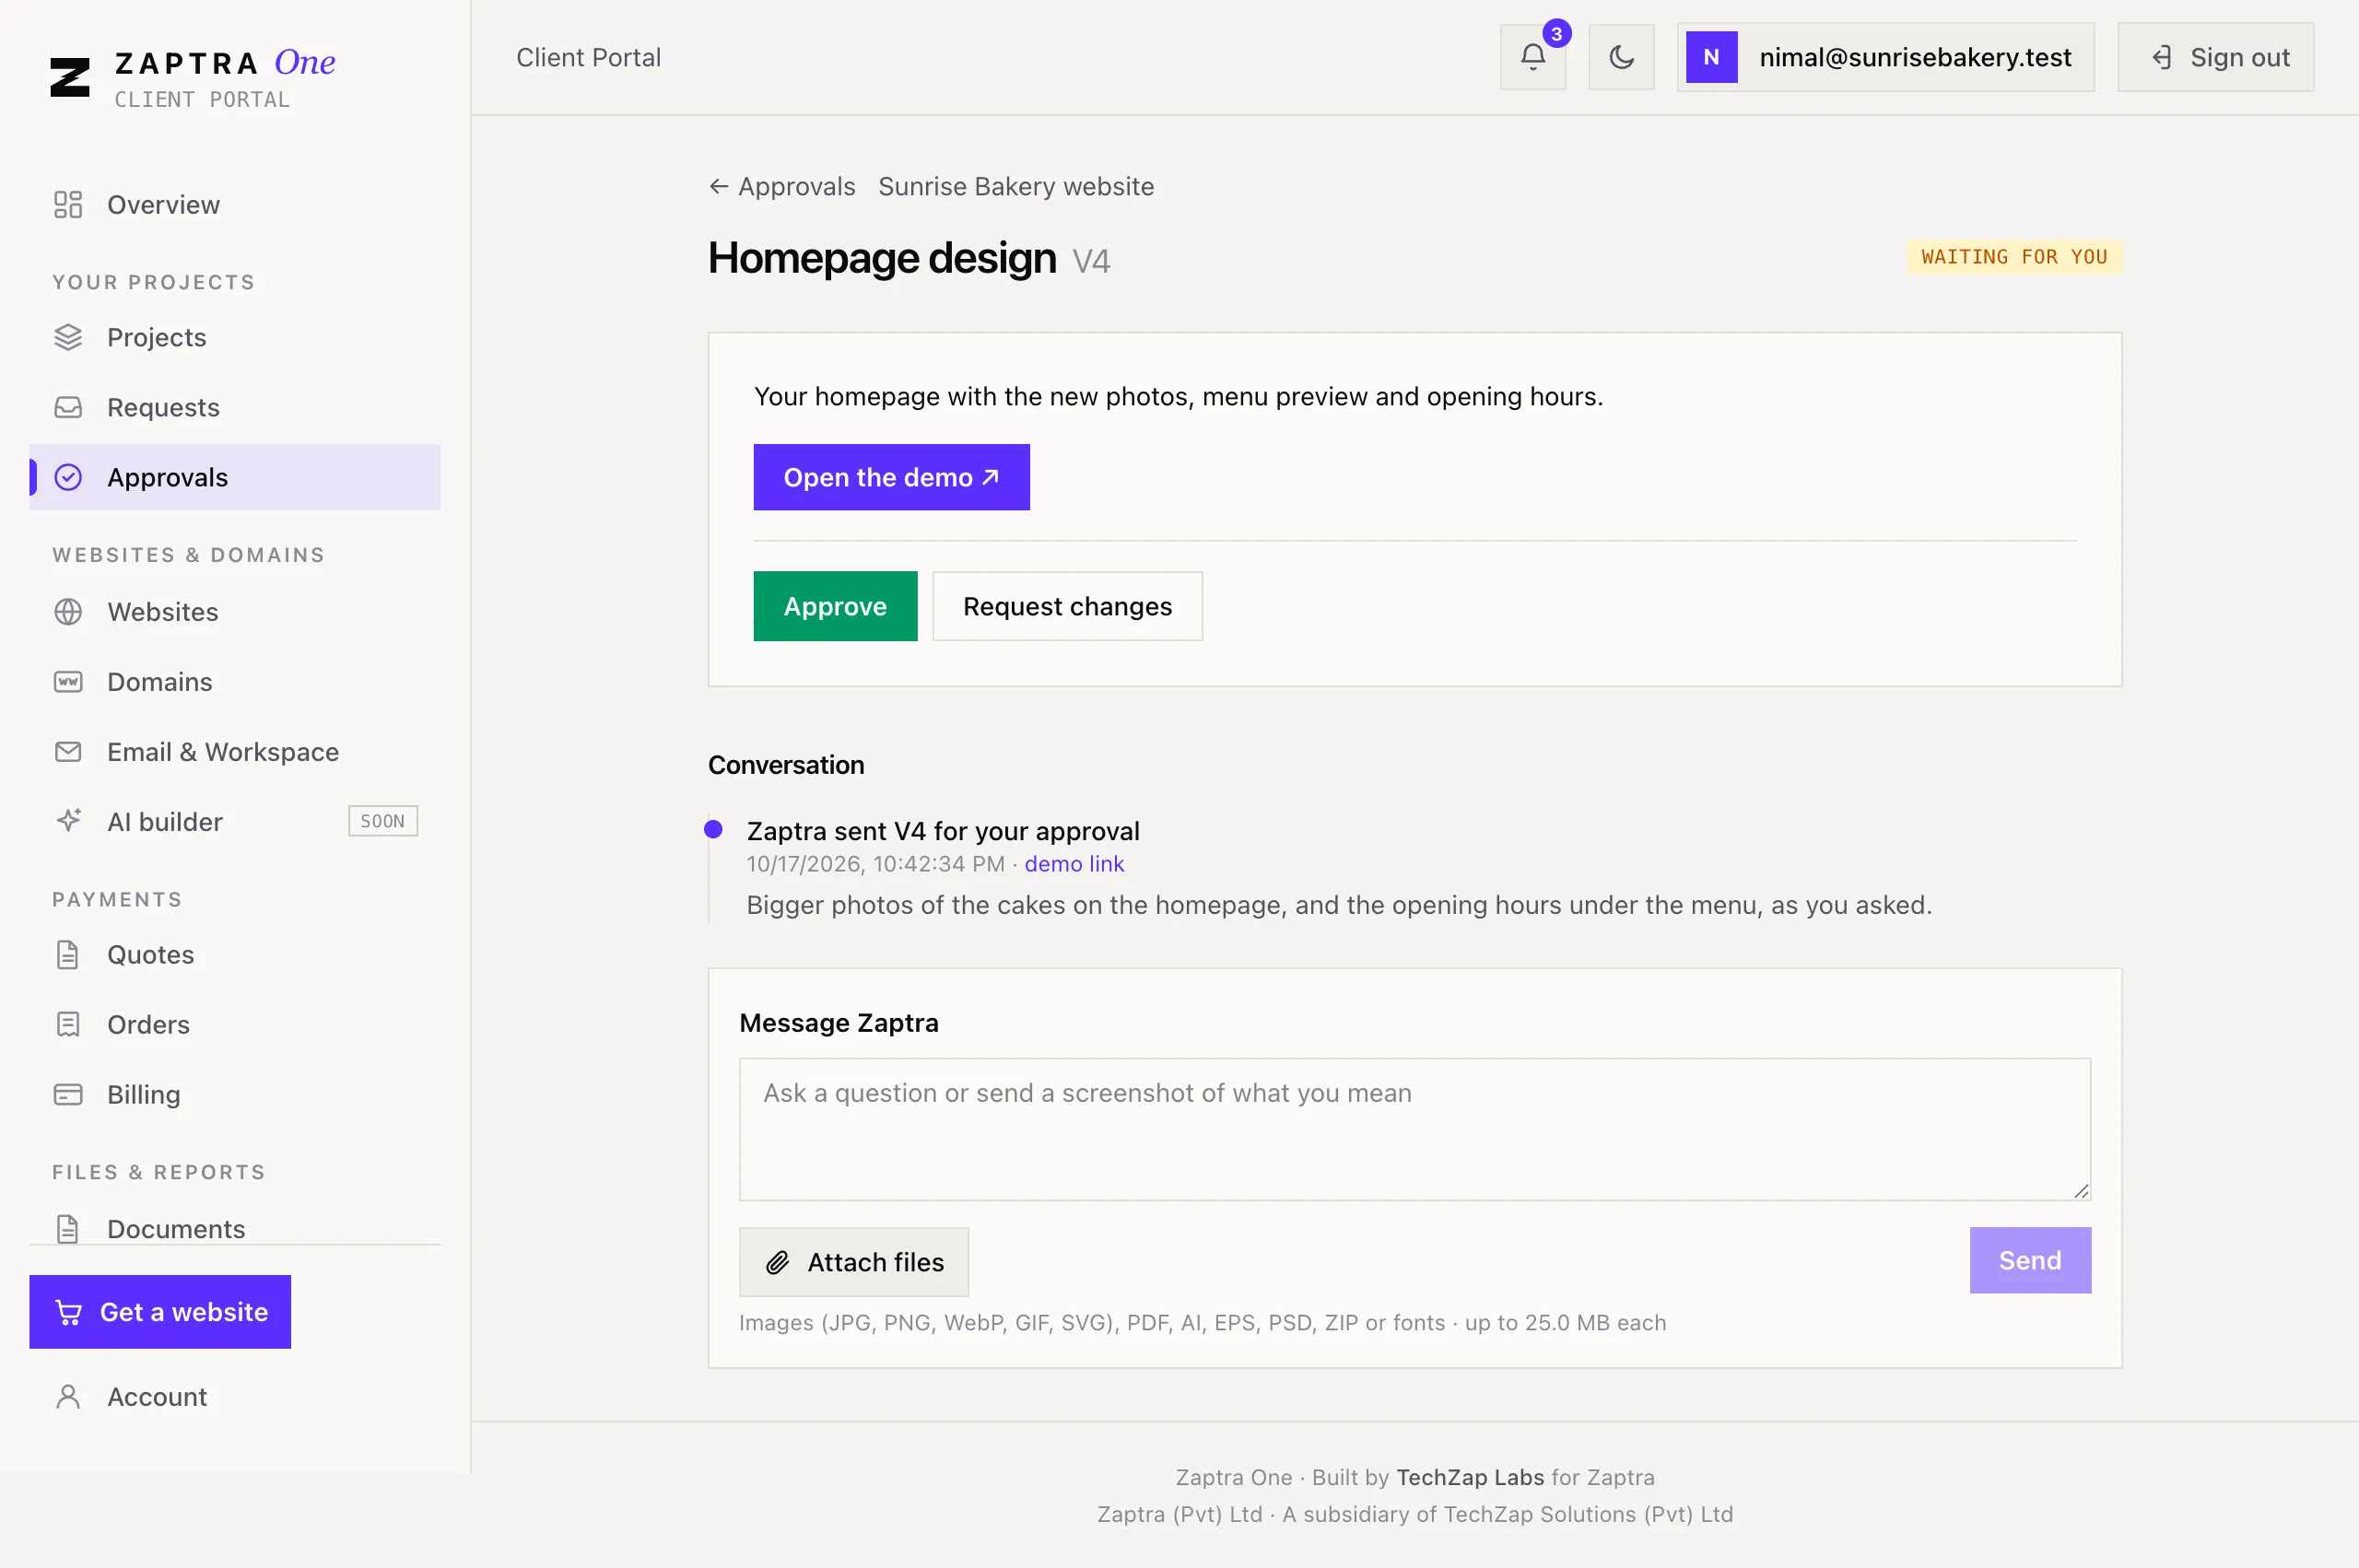Open Documents in sidebar
2359x1568 pixels.
(235, 1229)
